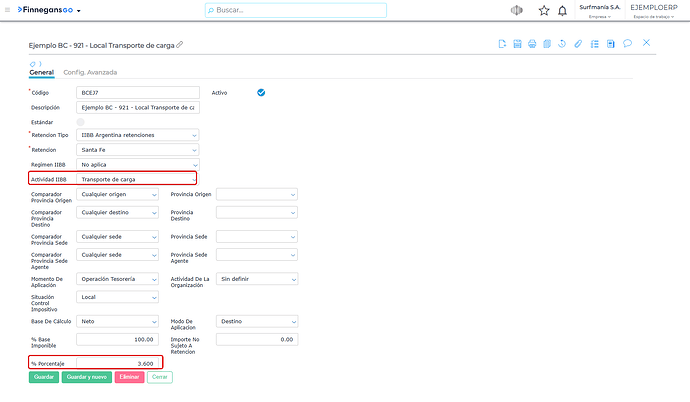Viewport: 690px width, 402px height.
Task: Click the copy document icon
Action: (547, 44)
